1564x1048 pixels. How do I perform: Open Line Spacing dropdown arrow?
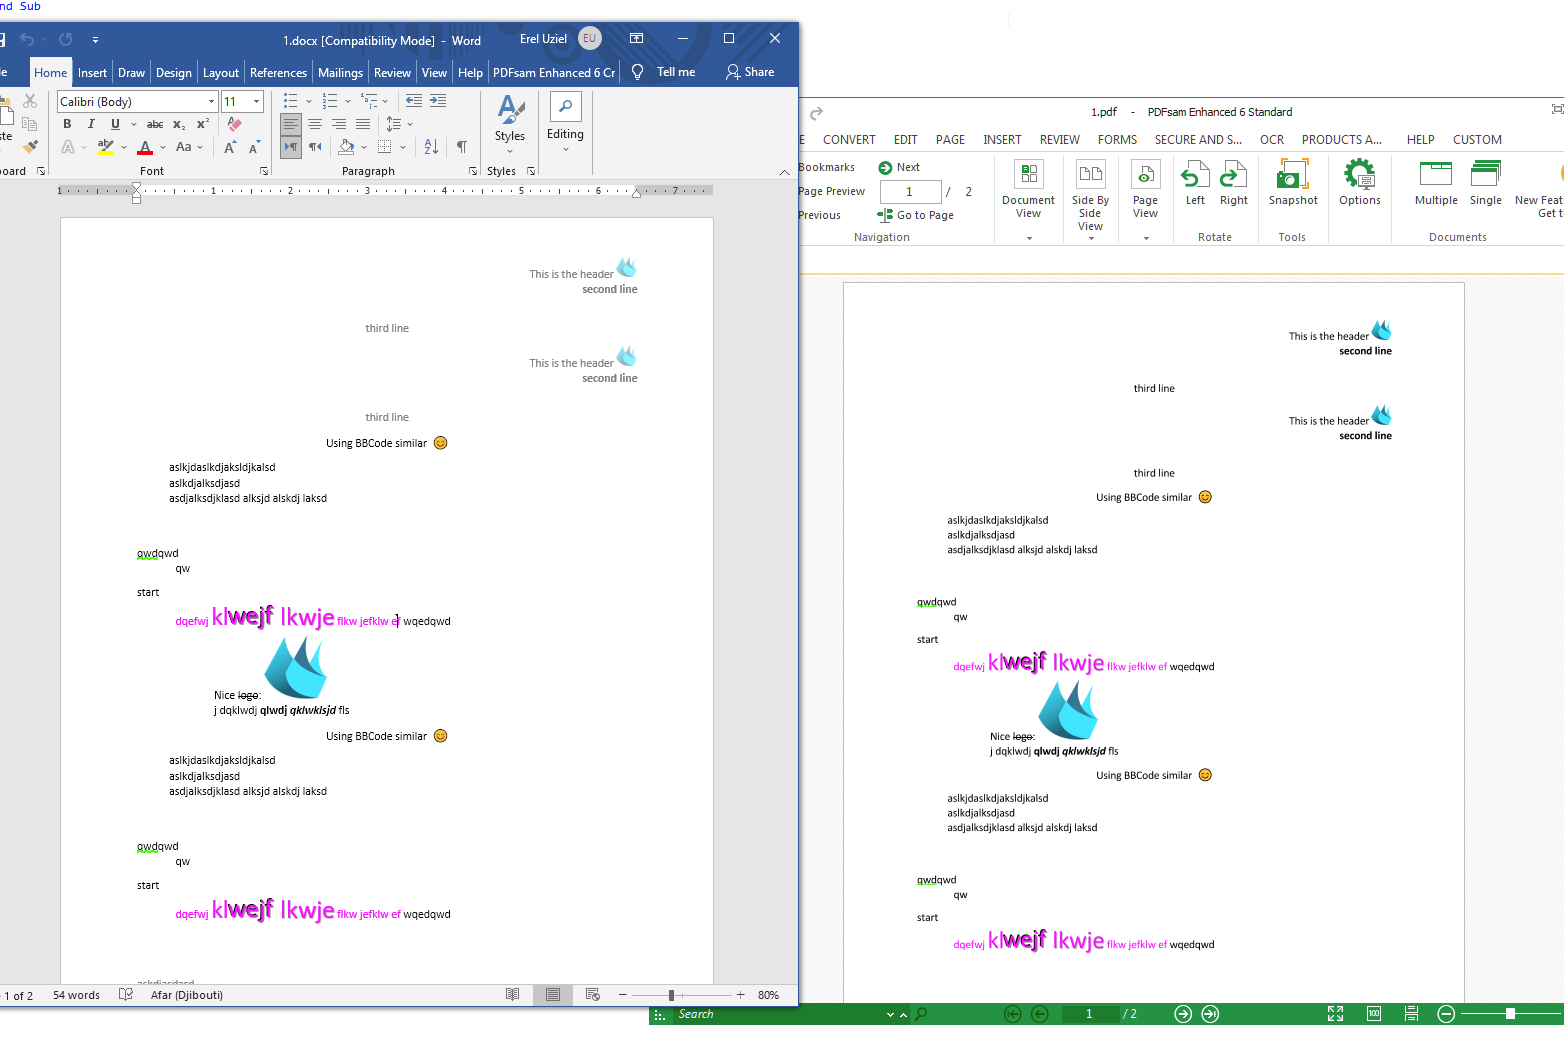pyautogui.click(x=410, y=124)
